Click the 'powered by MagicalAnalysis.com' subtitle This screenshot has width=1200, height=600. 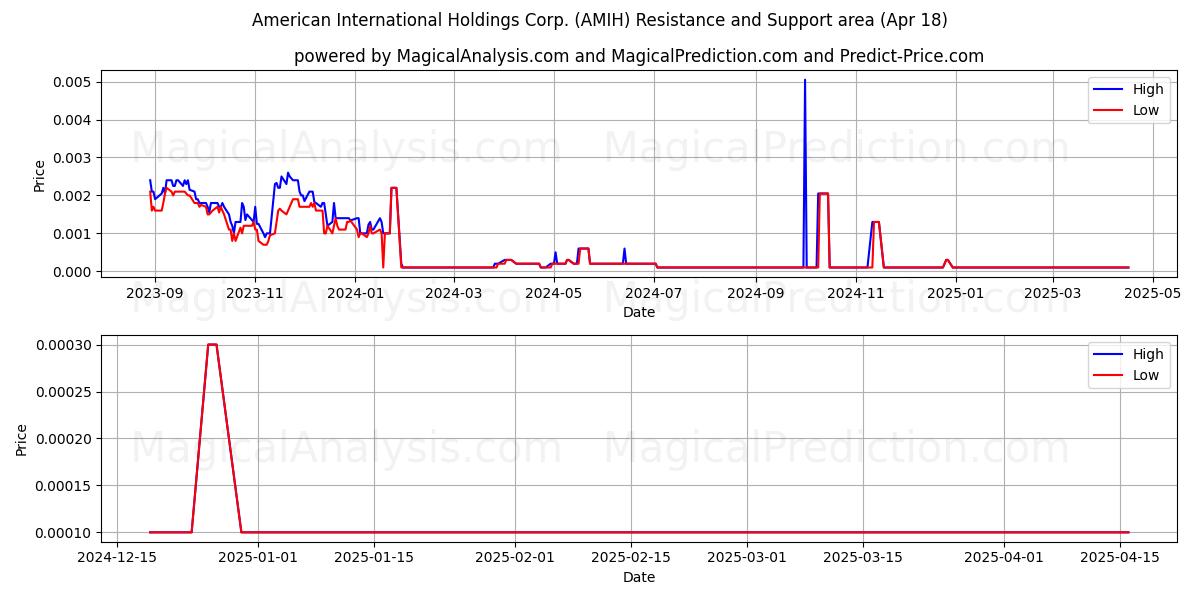(x=639, y=56)
